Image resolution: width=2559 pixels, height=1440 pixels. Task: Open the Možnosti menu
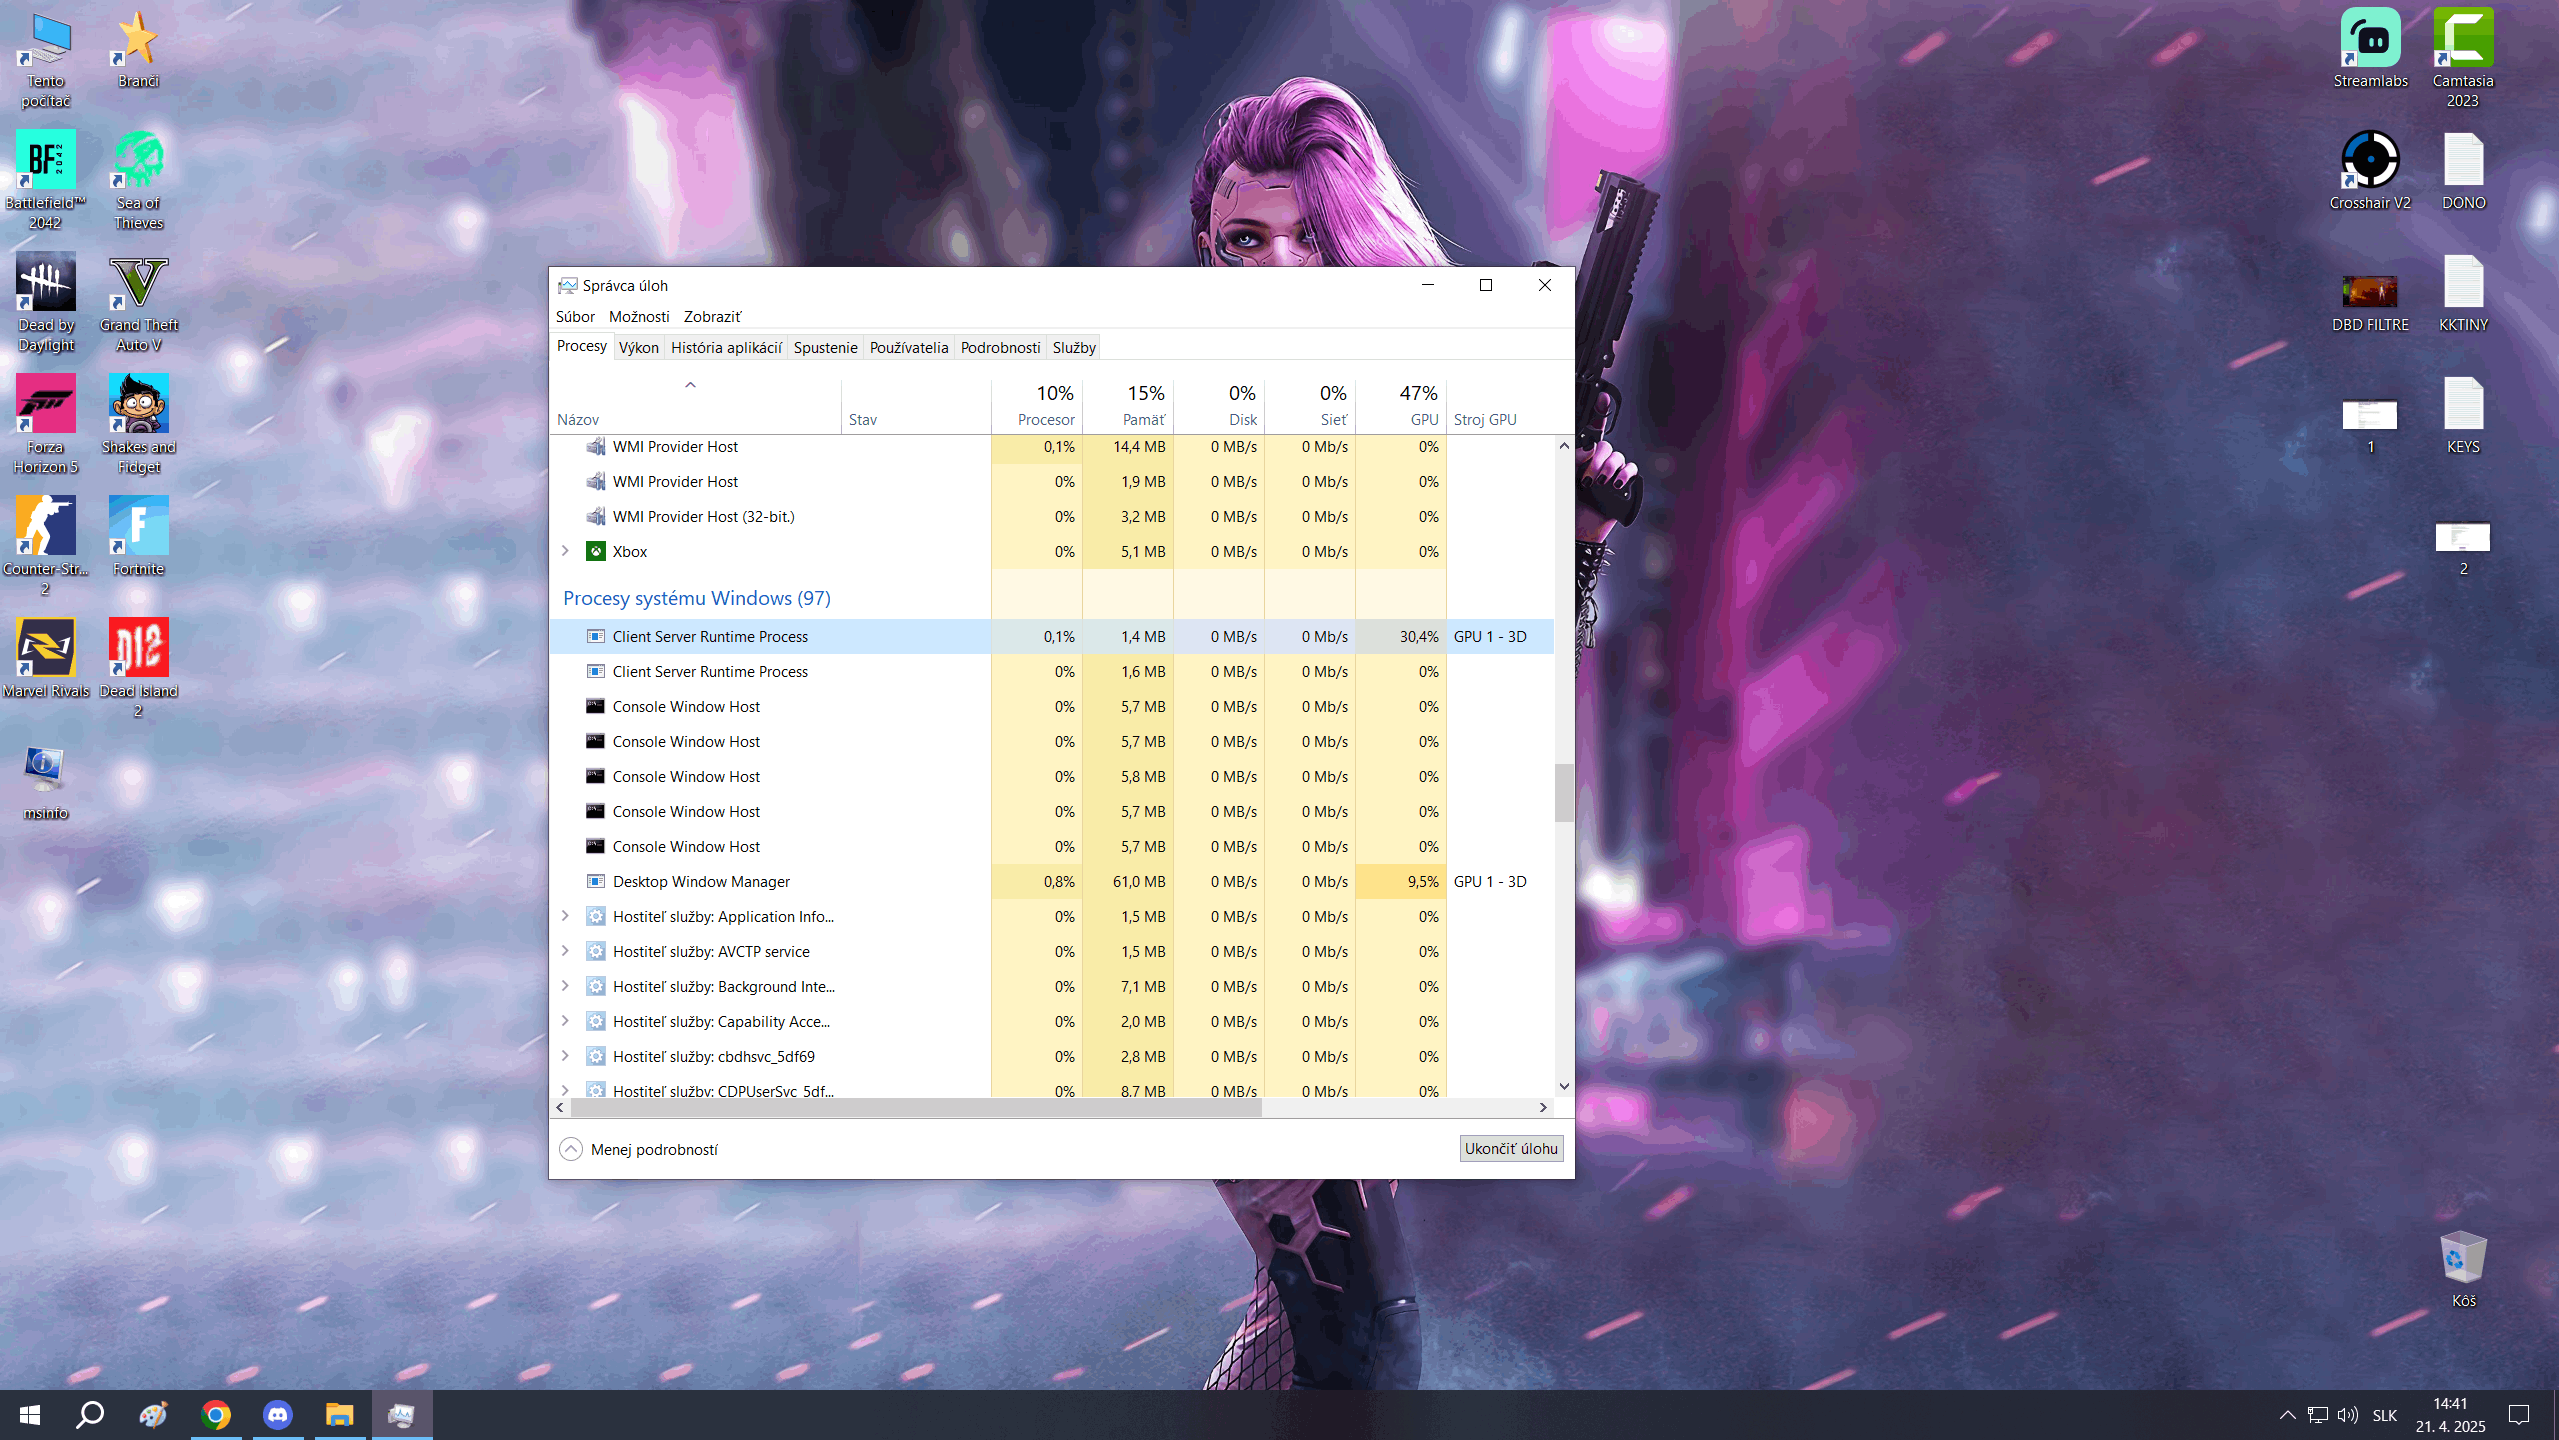[x=638, y=316]
